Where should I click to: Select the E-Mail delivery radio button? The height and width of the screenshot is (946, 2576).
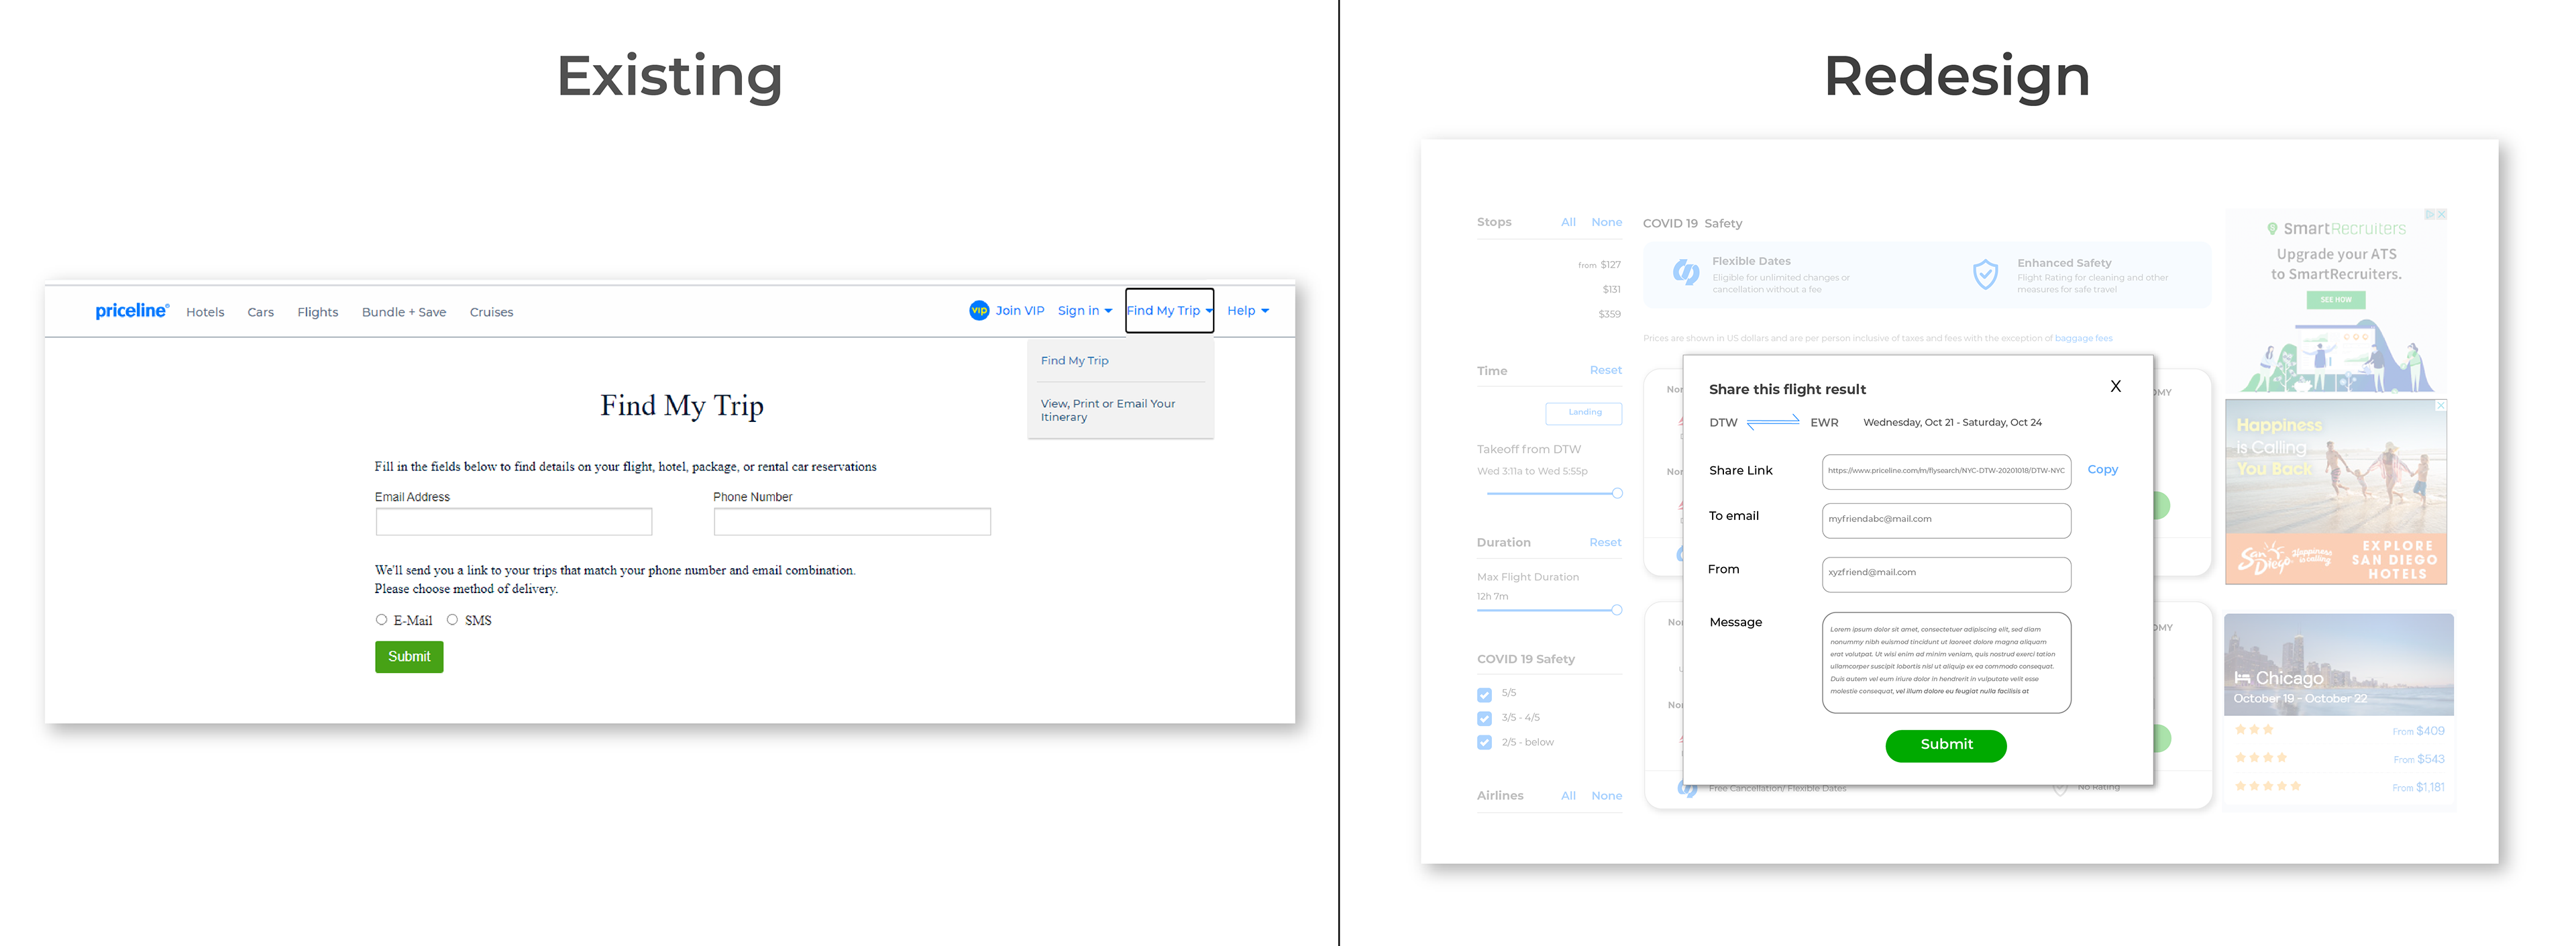tap(381, 620)
